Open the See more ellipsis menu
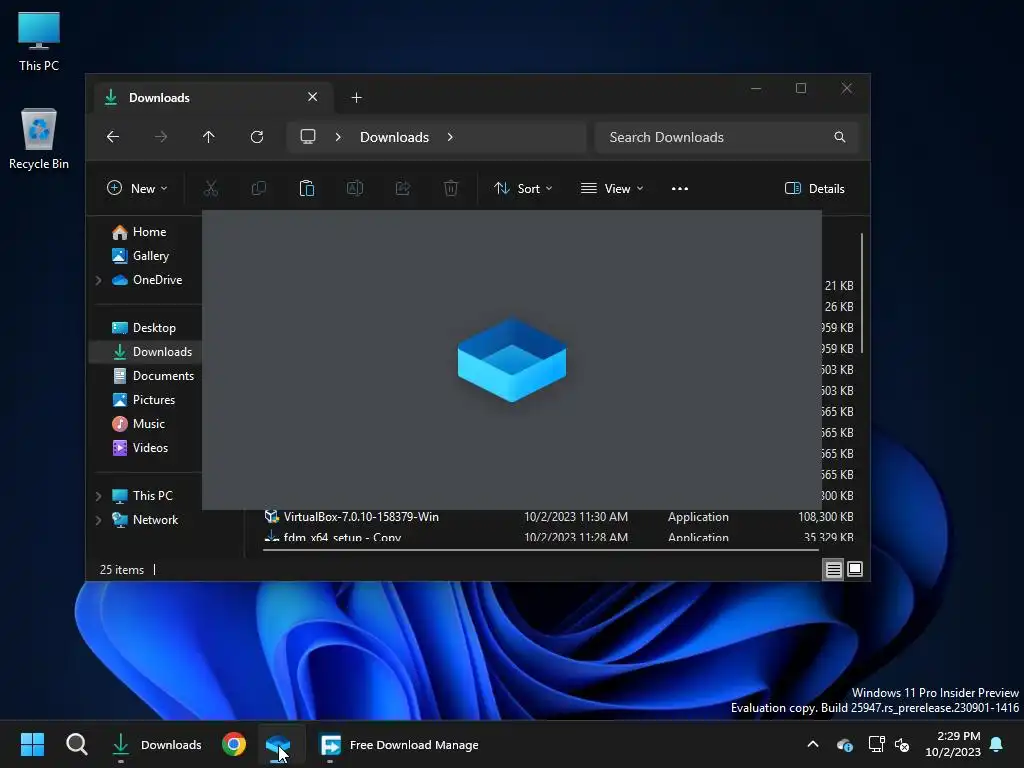1024x768 pixels. [680, 188]
